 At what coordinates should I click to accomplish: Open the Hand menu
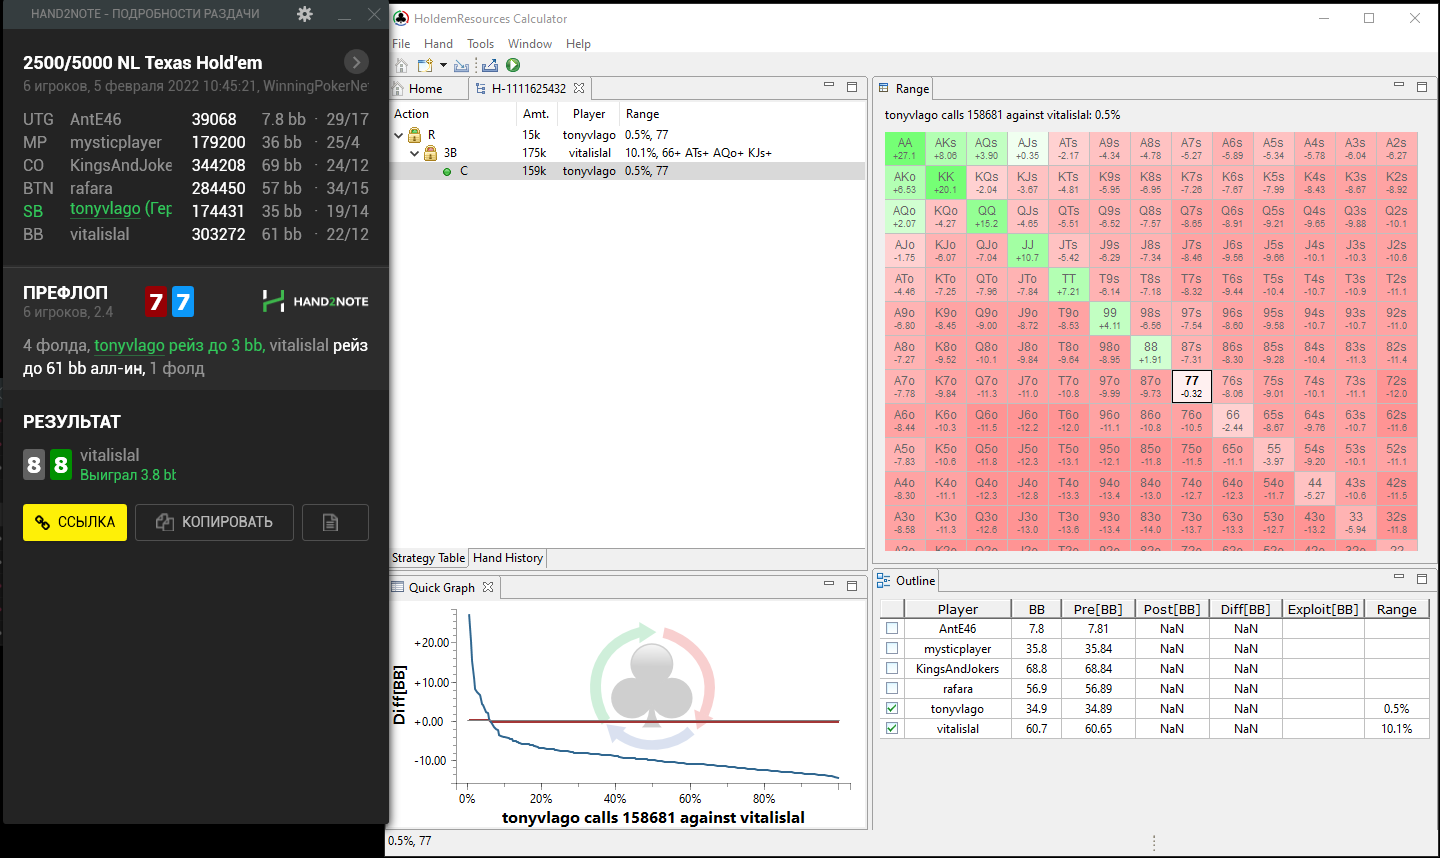pyautogui.click(x=438, y=44)
